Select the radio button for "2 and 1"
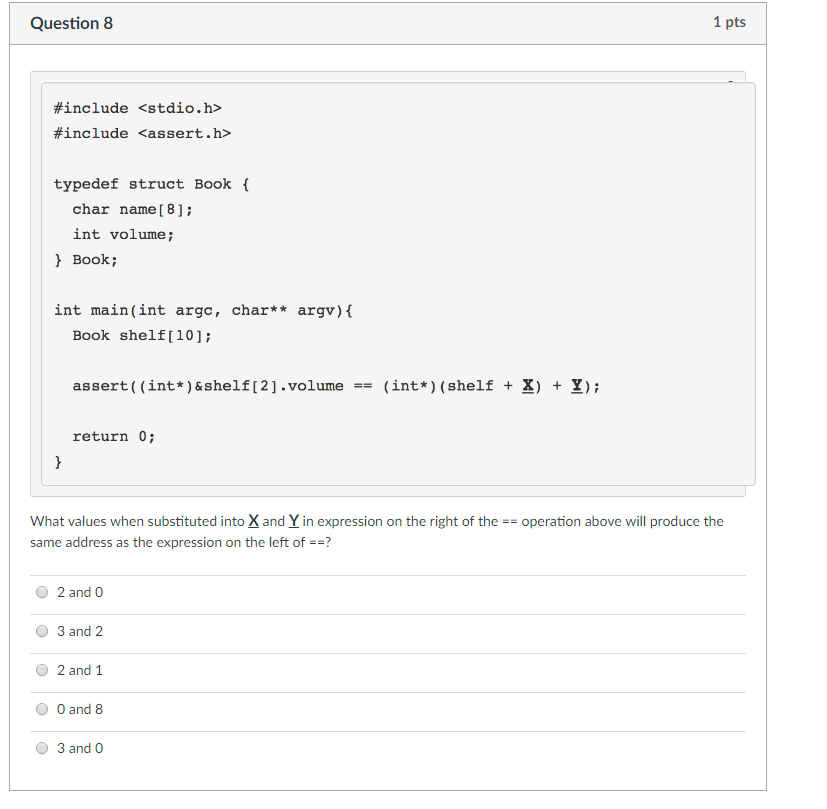 [x=42, y=670]
